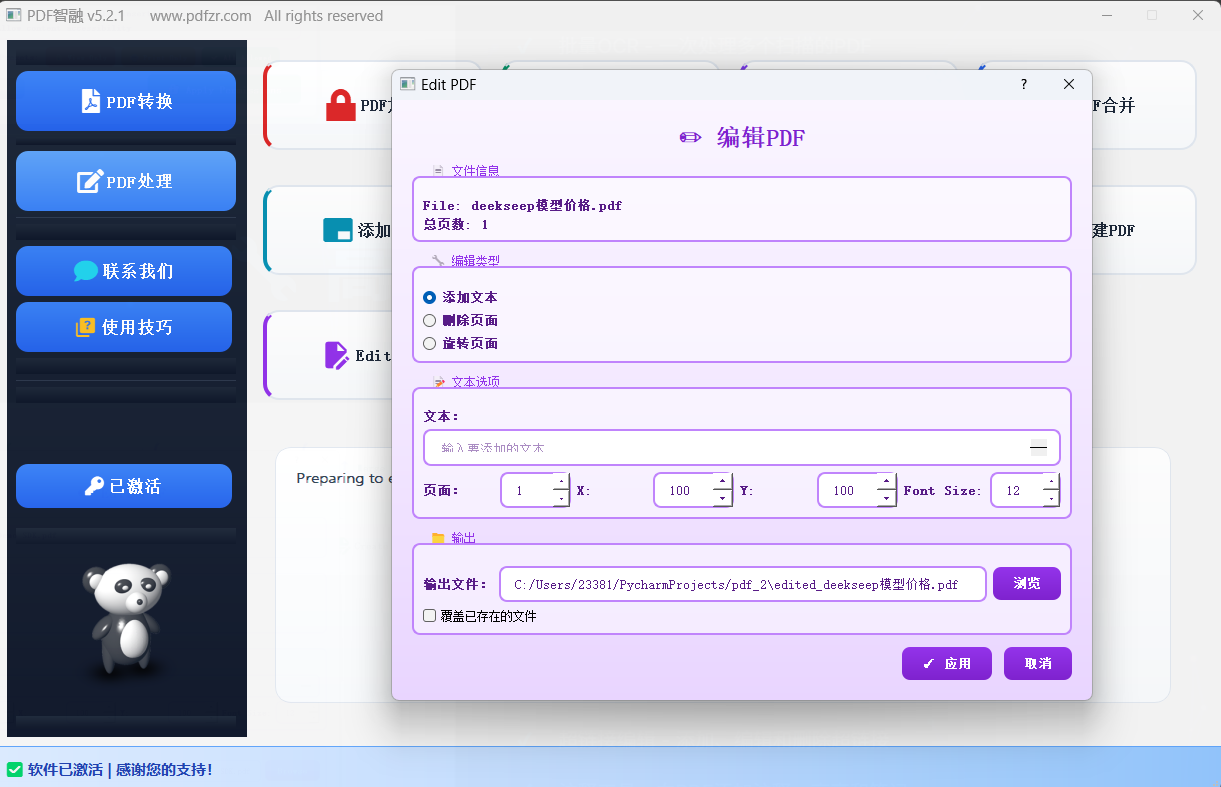Click the green checkmark in the status bar
Screen dimensions: 1221x787
(15, 768)
